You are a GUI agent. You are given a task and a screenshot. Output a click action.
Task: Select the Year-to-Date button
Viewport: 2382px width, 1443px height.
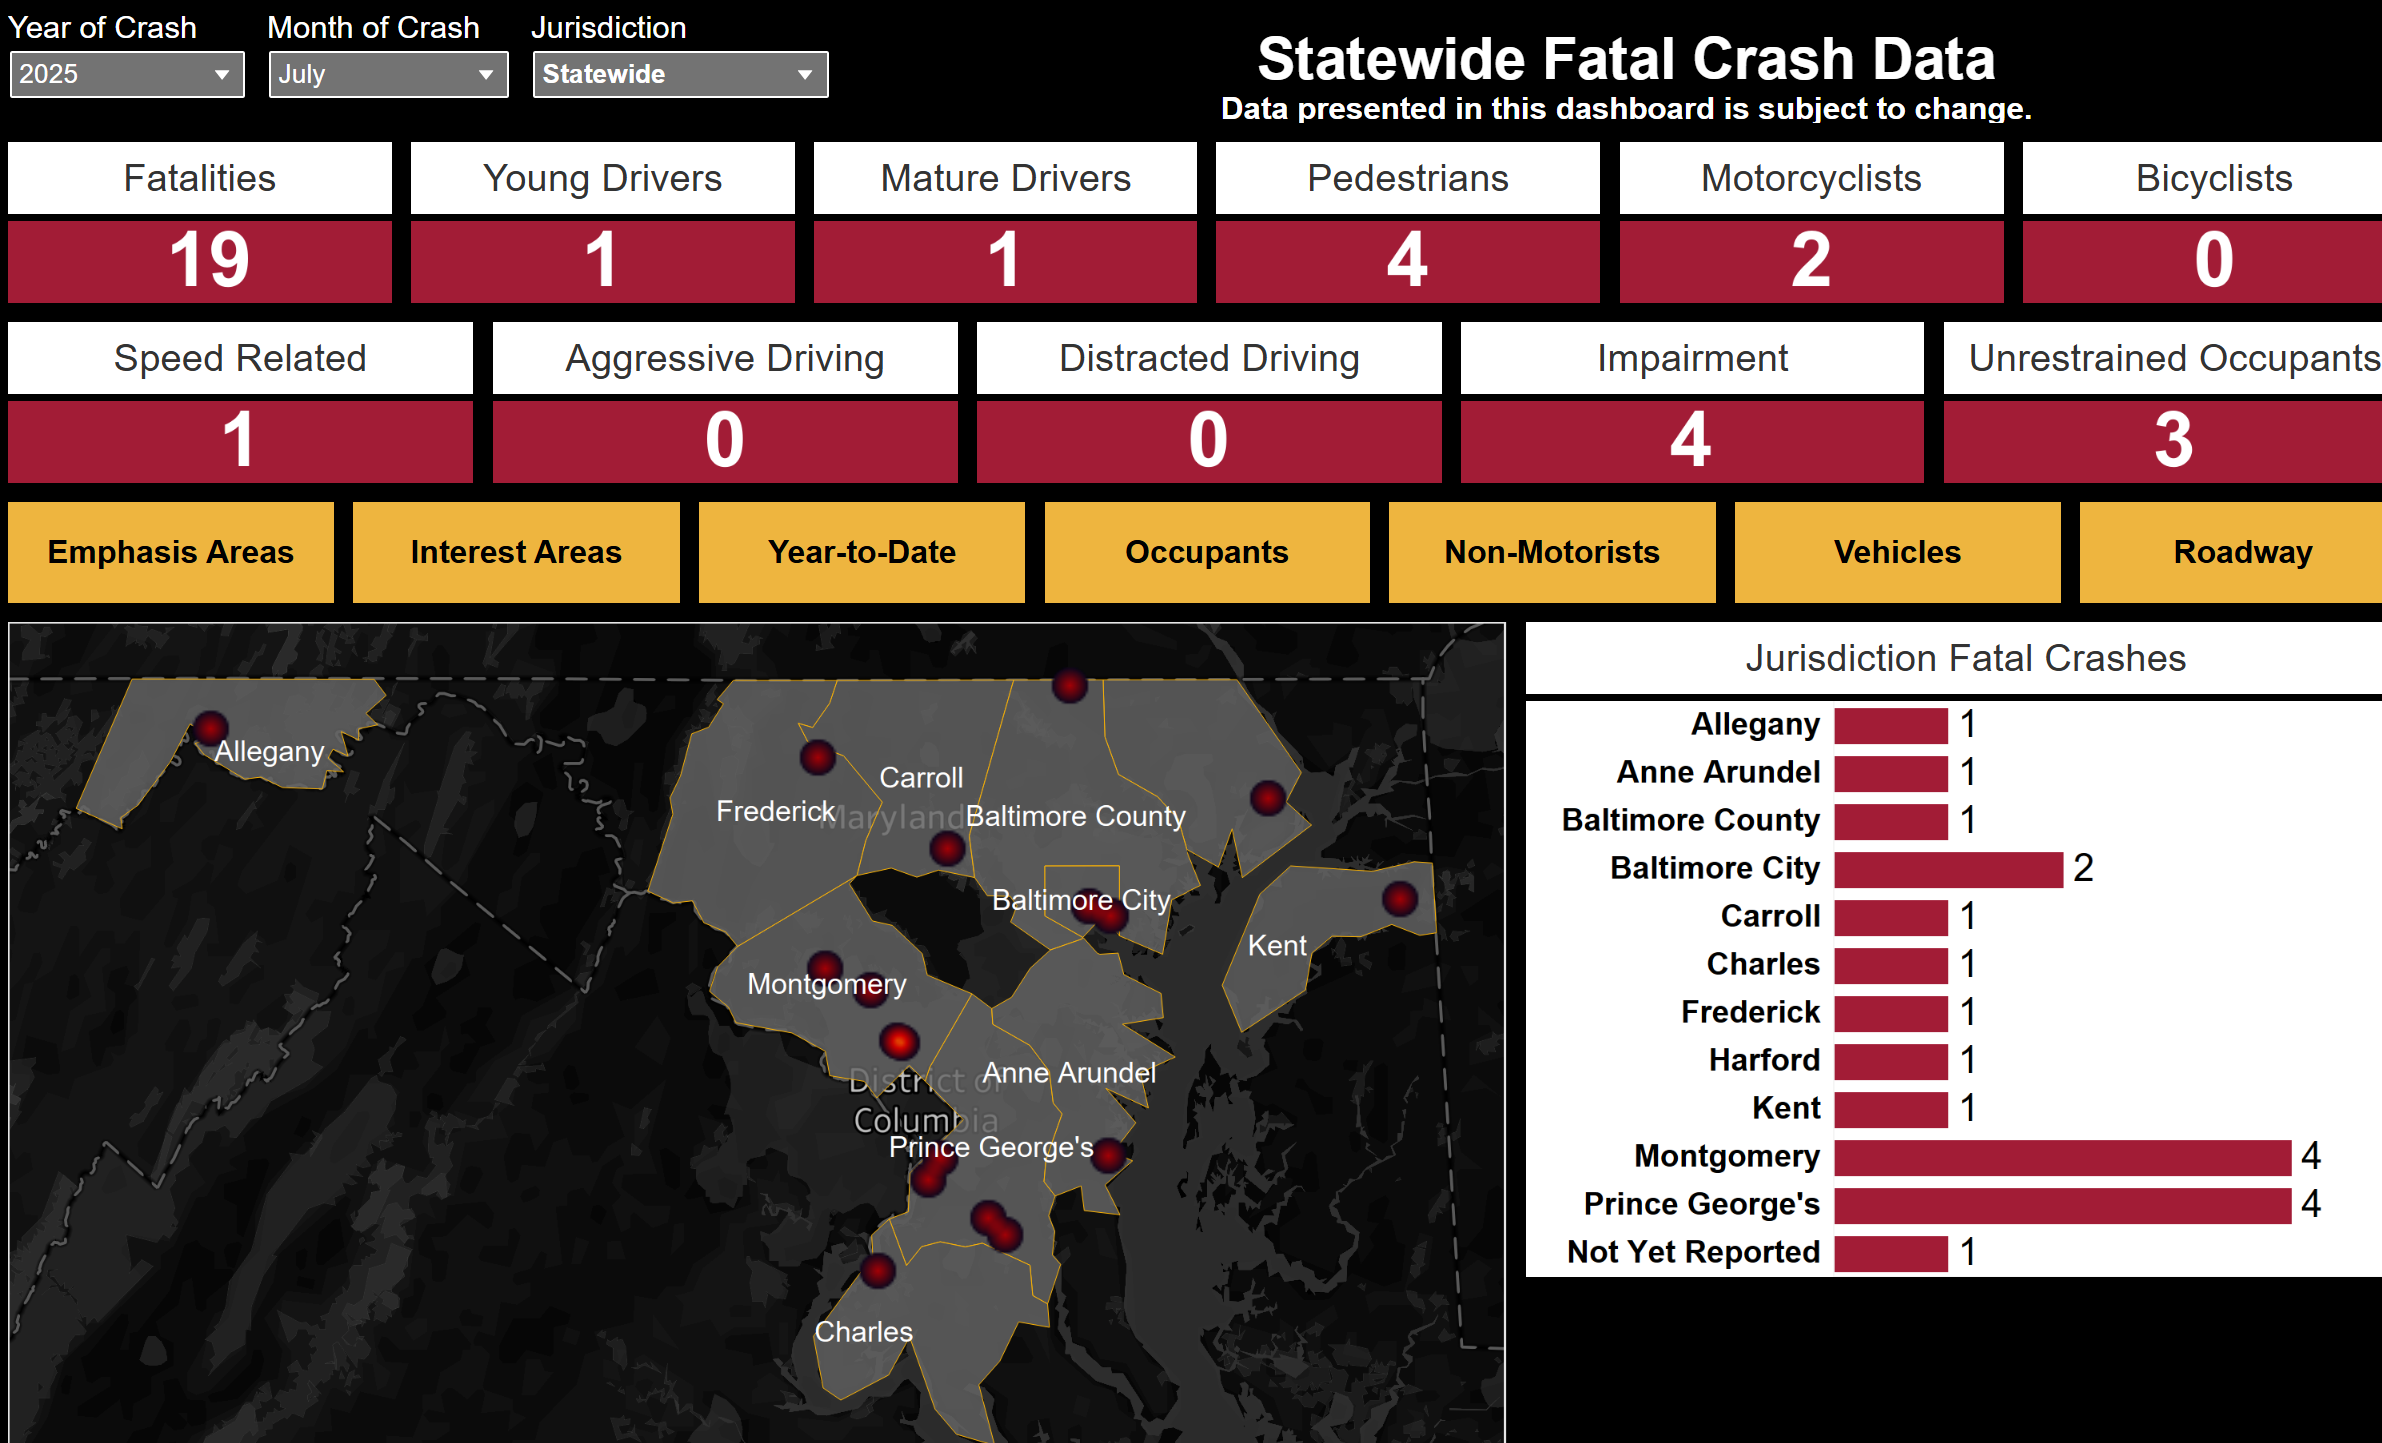[x=861, y=552]
